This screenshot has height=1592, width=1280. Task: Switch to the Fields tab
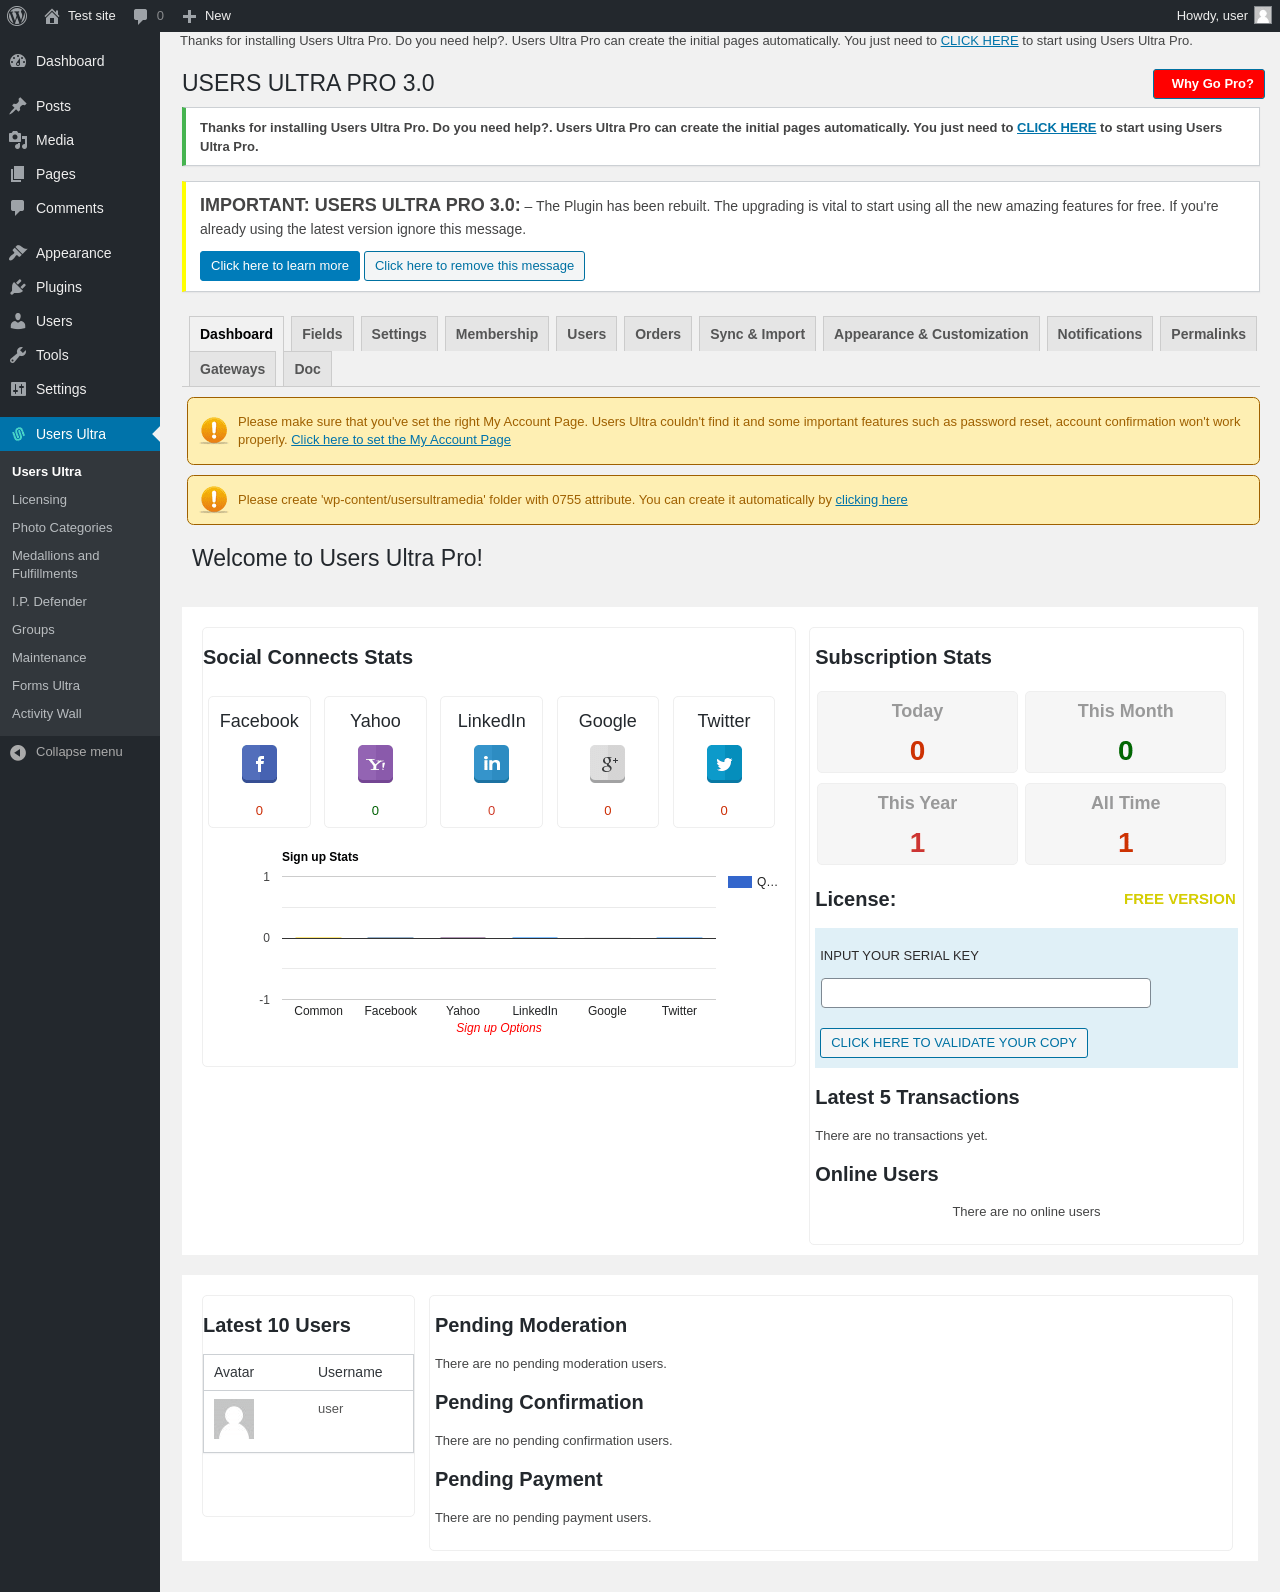pyautogui.click(x=322, y=334)
